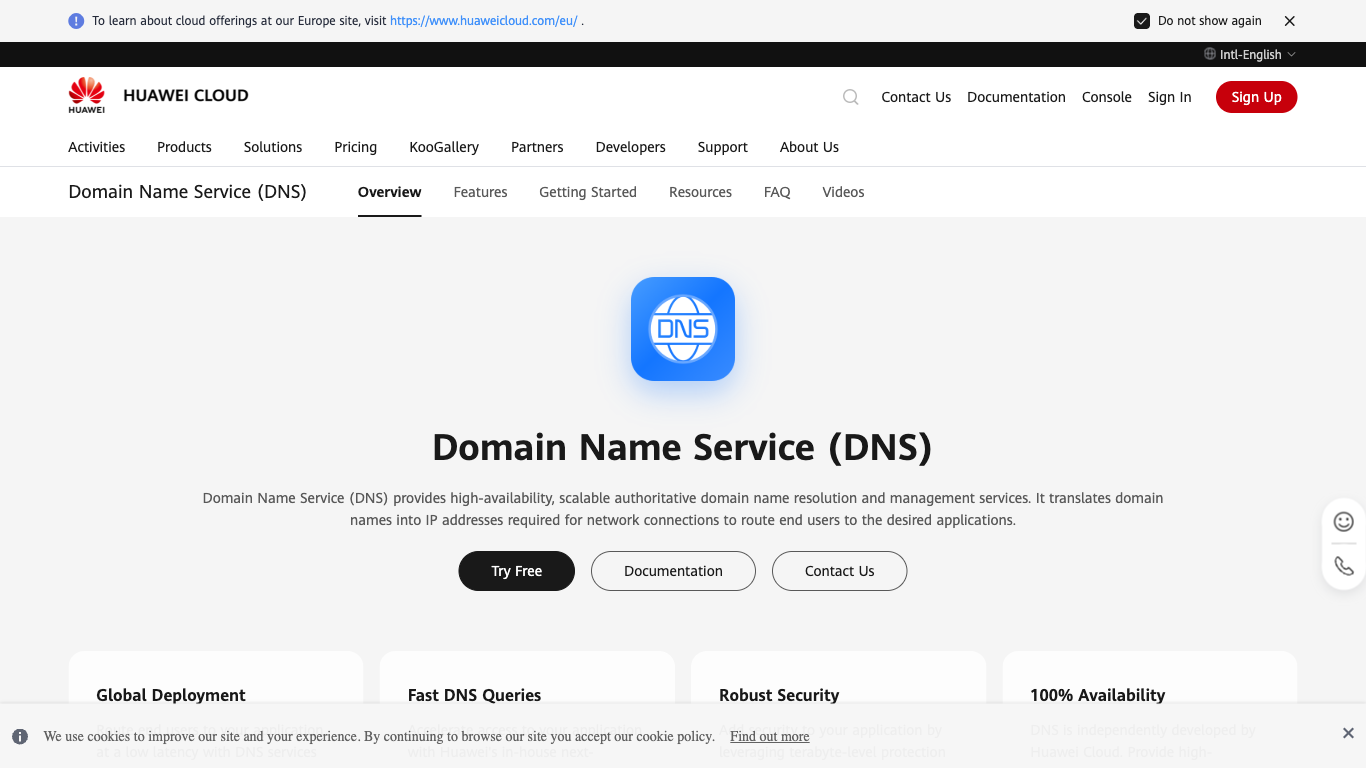Click the cookie notice info icon
Viewport: 1366px width, 768px height.
[20, 737]
